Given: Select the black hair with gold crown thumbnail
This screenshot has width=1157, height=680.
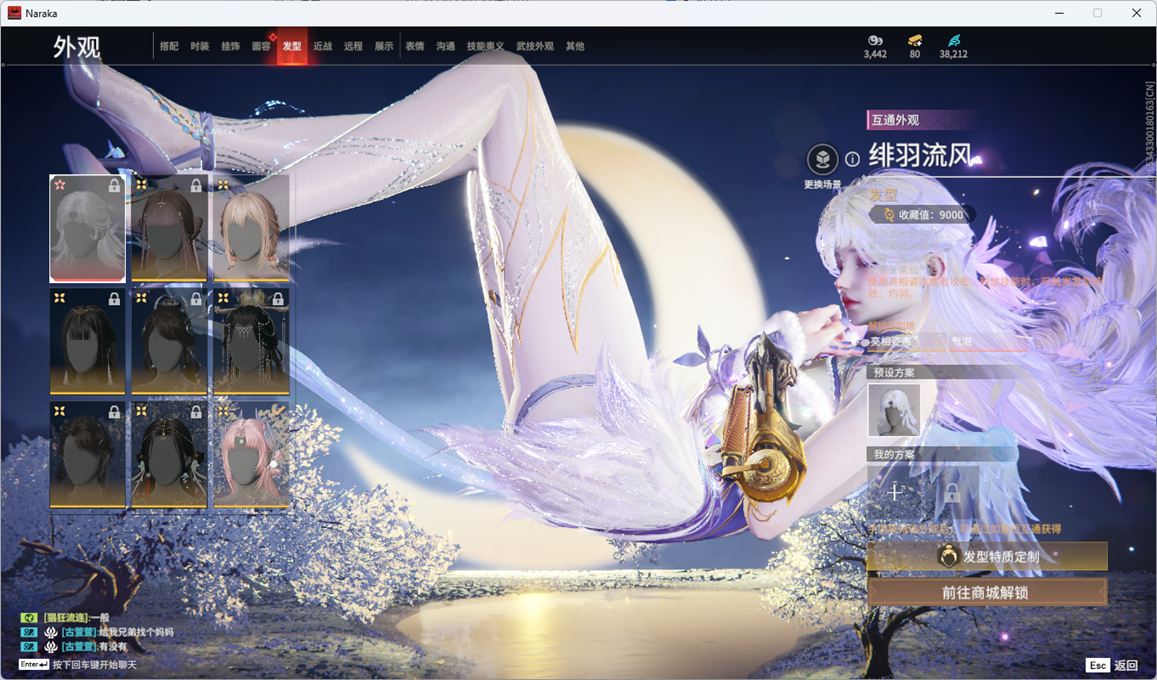Looking at the screenshot, I should (x=251, y=341).
